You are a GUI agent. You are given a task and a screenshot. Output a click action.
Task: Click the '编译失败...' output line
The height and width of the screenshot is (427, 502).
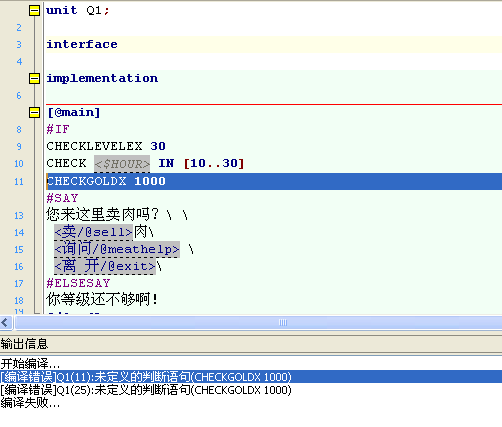[x=30, y=403]
